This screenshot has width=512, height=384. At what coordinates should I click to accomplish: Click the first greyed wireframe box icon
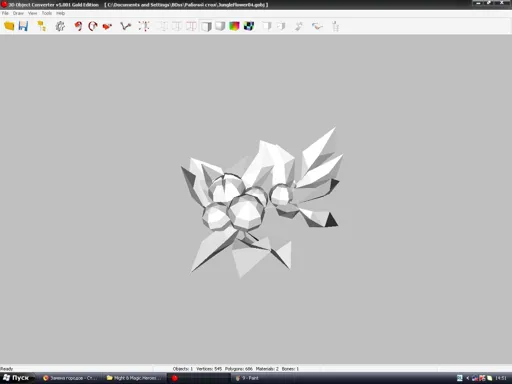pos(162,26)
